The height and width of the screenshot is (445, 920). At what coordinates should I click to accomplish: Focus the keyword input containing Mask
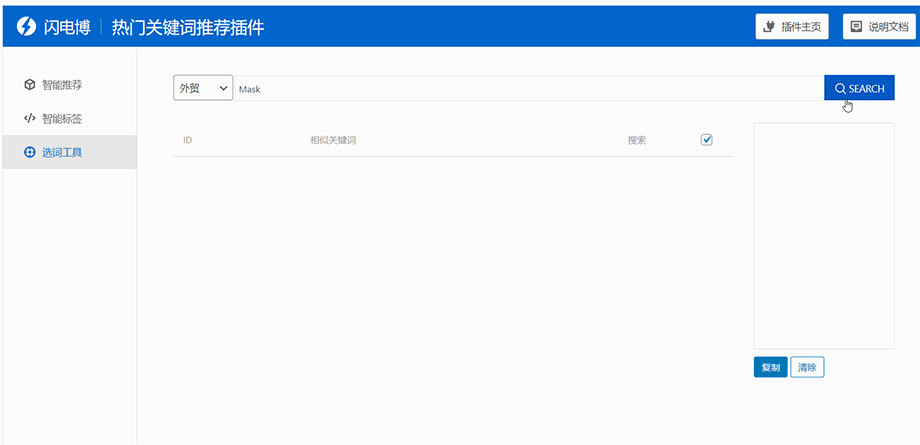pos(528,88)
